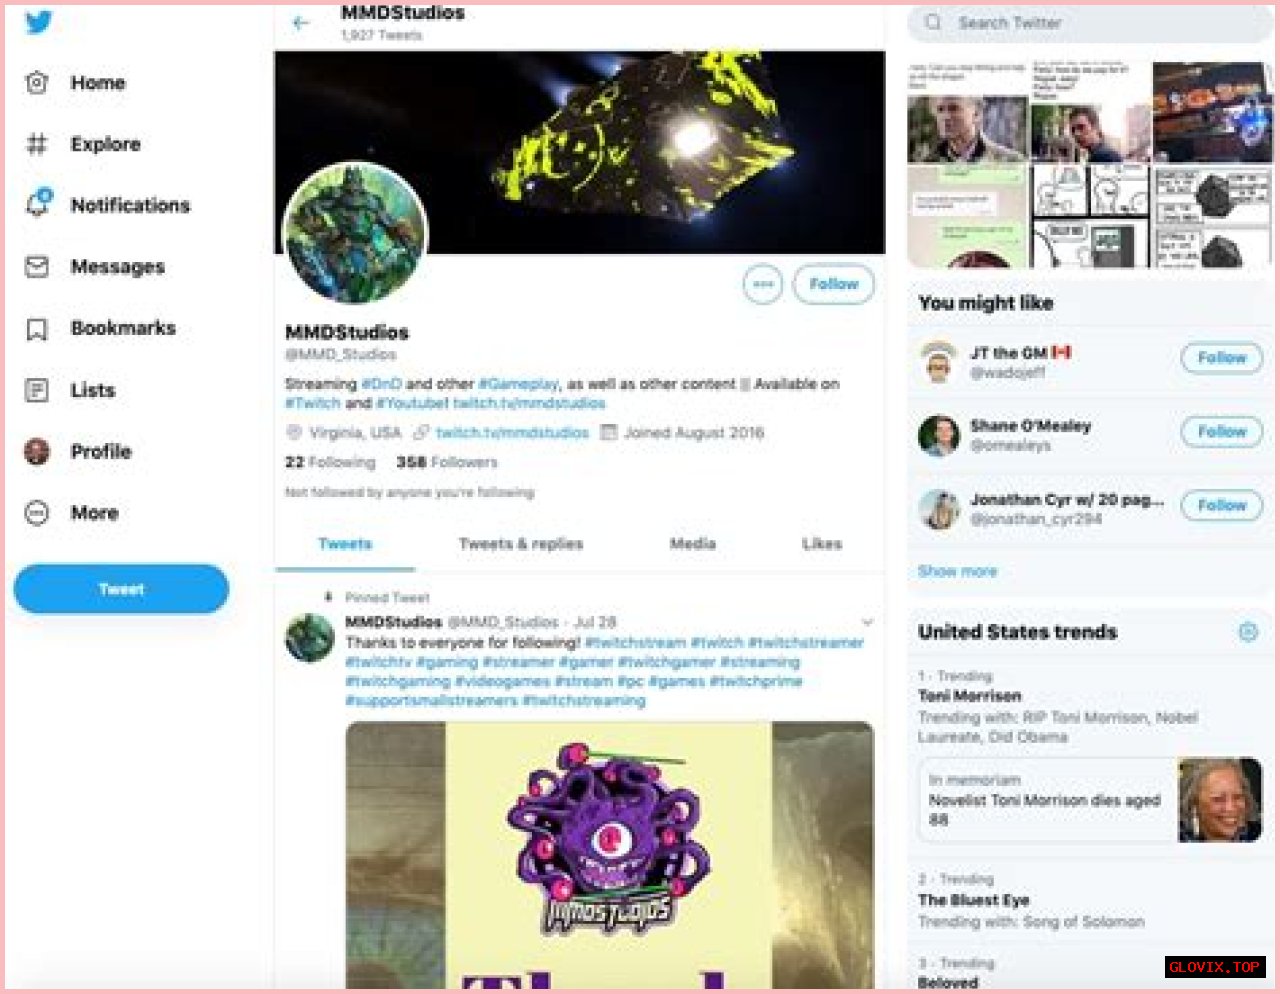Viewport: 1280px width, 994px height.
Task: Switch to Tweets & replies tab
Action: click(521, 544)
